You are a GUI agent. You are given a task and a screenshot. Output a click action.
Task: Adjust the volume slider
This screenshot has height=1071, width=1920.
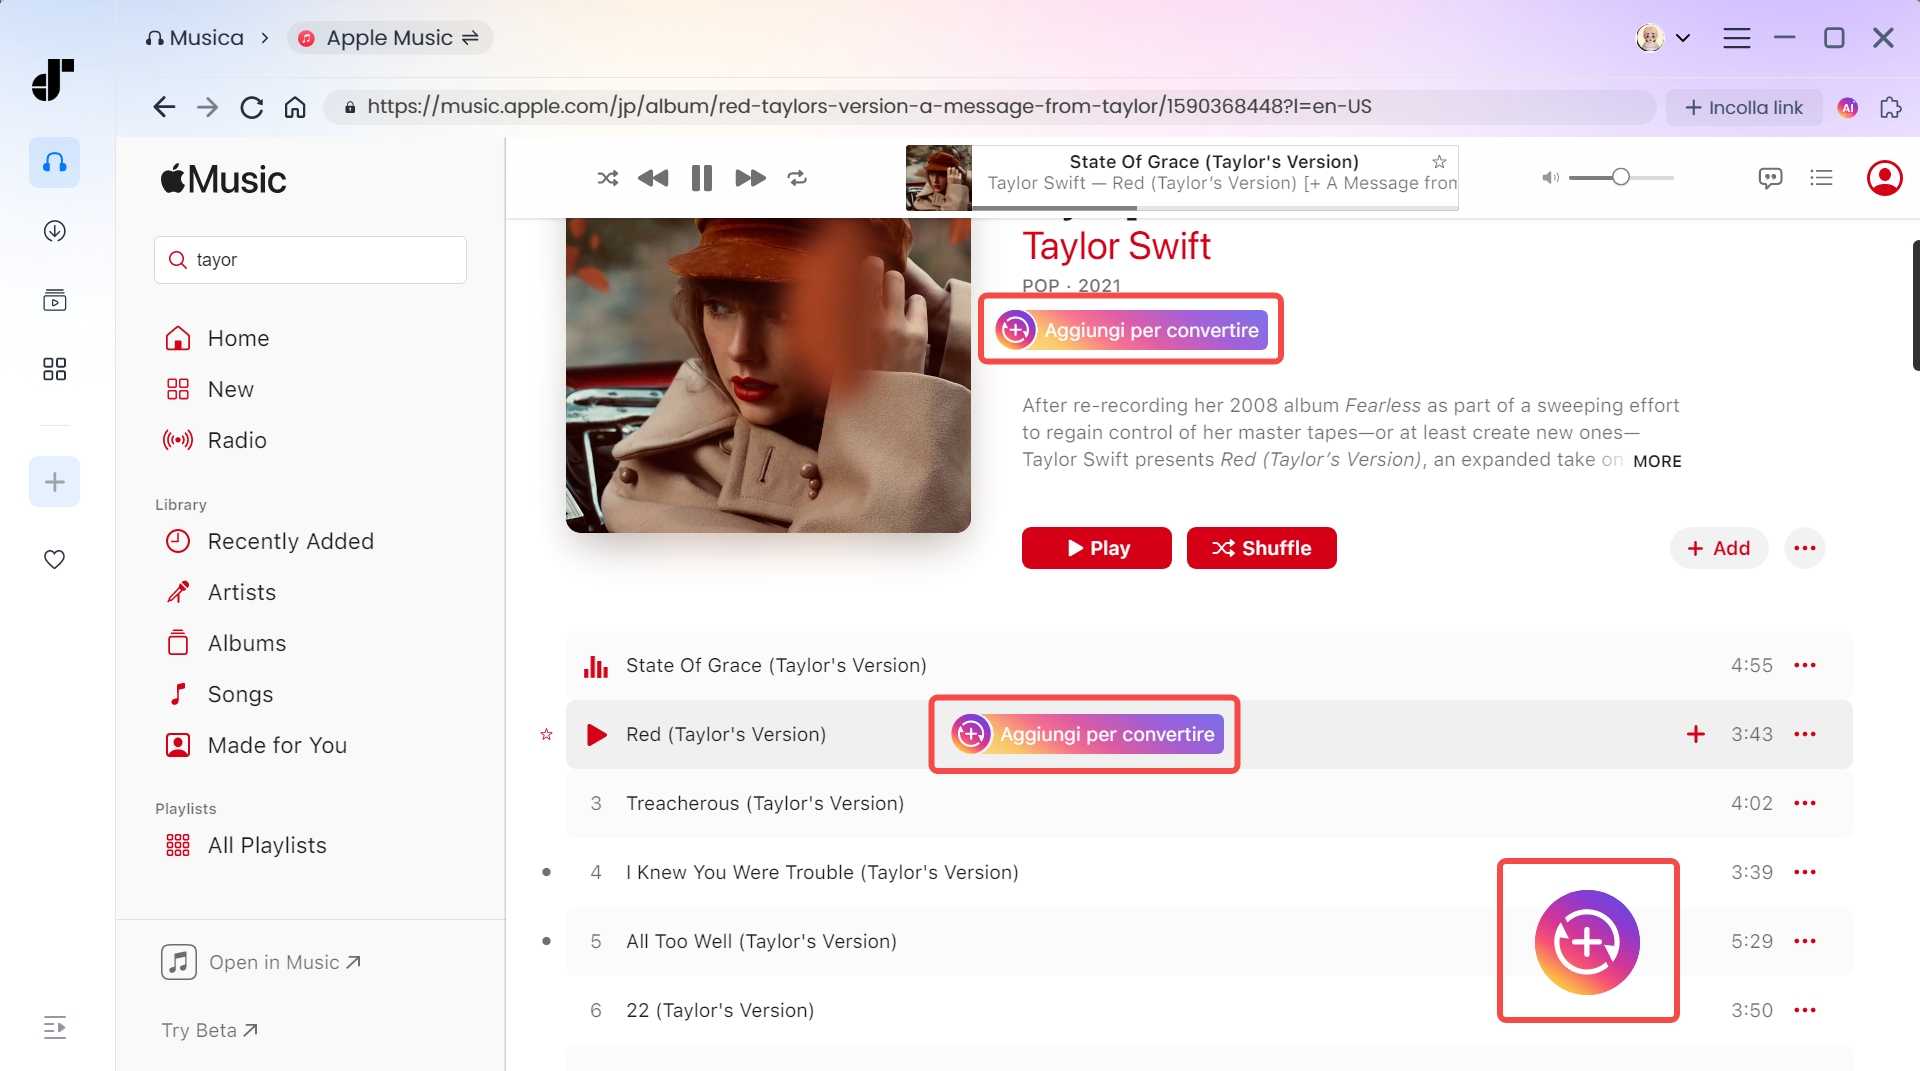[x=1620, y=178]
